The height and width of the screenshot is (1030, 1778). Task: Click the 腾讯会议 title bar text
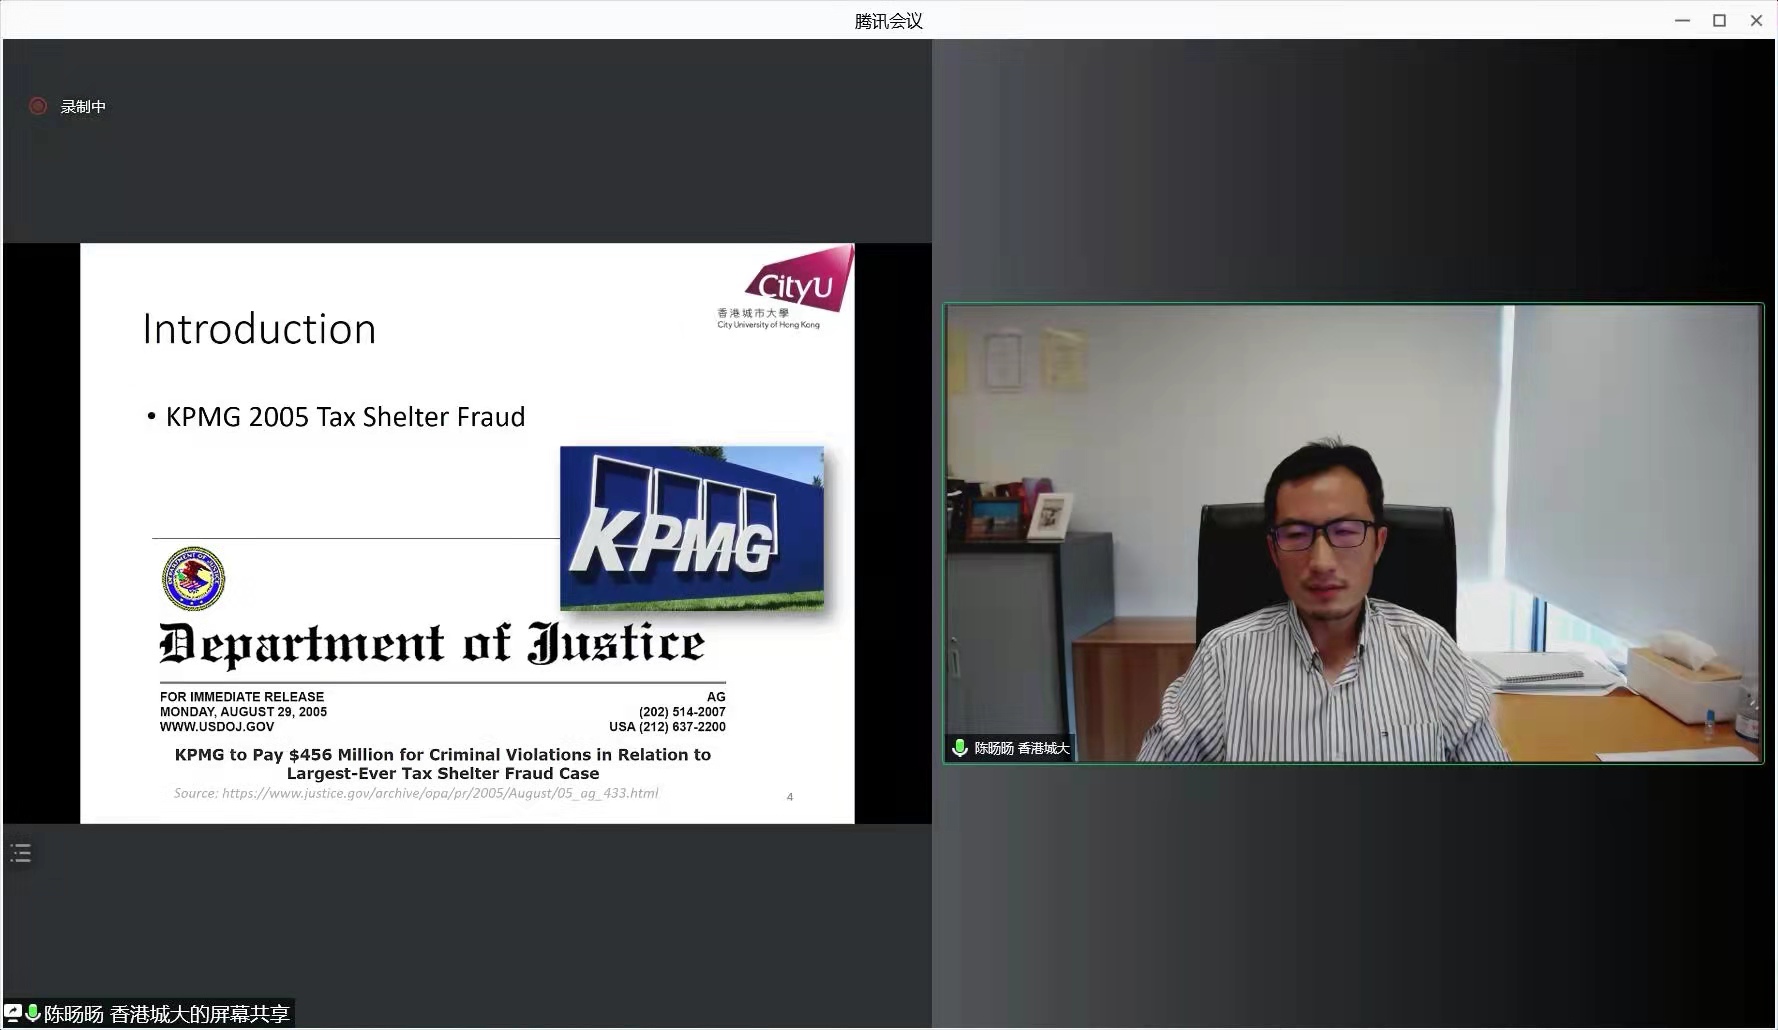888,20
